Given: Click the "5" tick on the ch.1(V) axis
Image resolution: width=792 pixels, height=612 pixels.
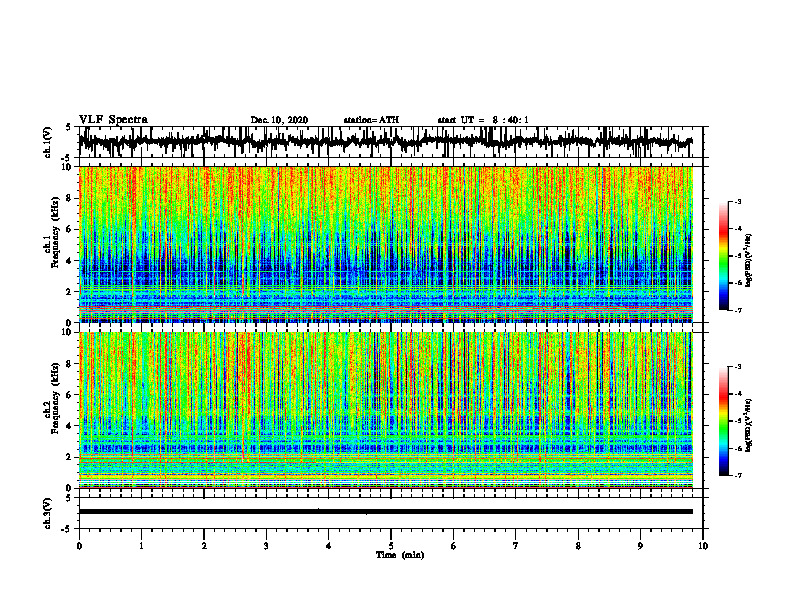Looking at the screenshot, I should click(x=69, y=128).
